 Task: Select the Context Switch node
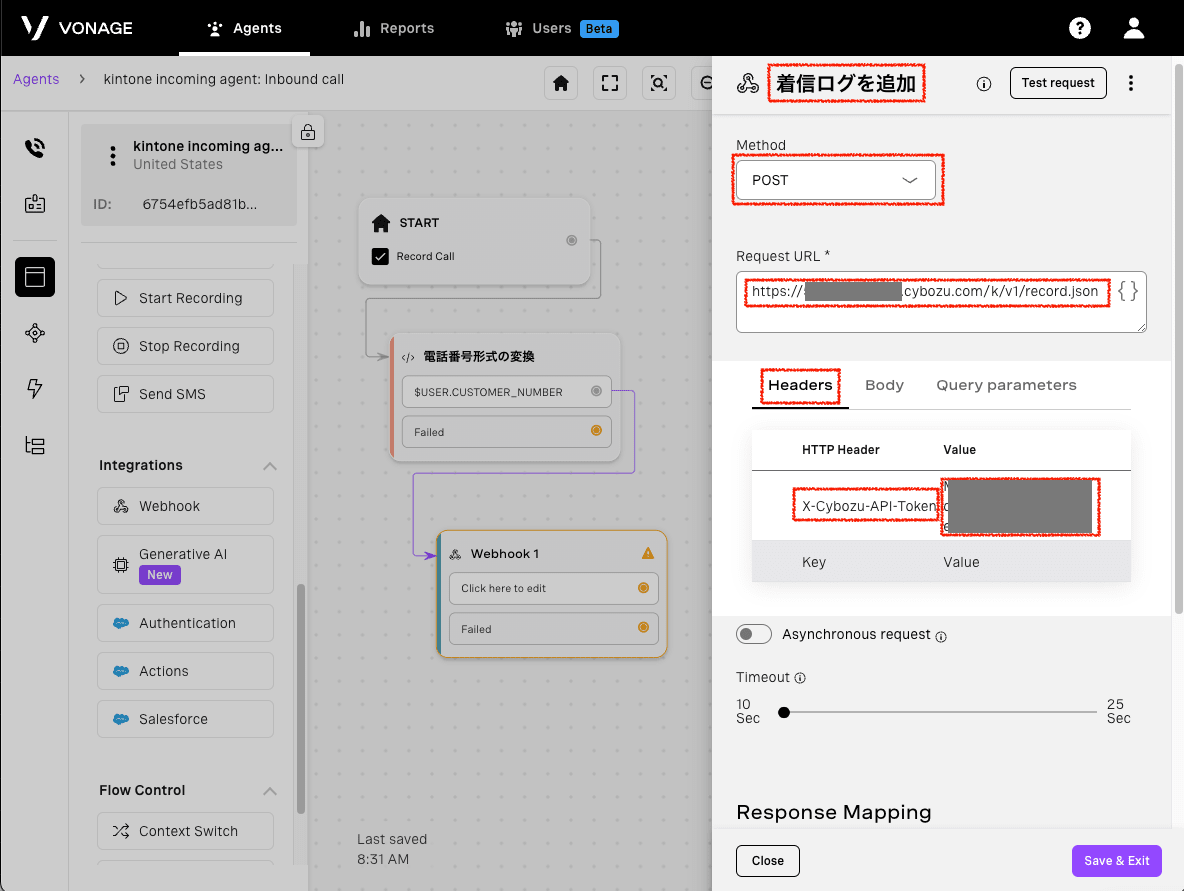[185, 831]
